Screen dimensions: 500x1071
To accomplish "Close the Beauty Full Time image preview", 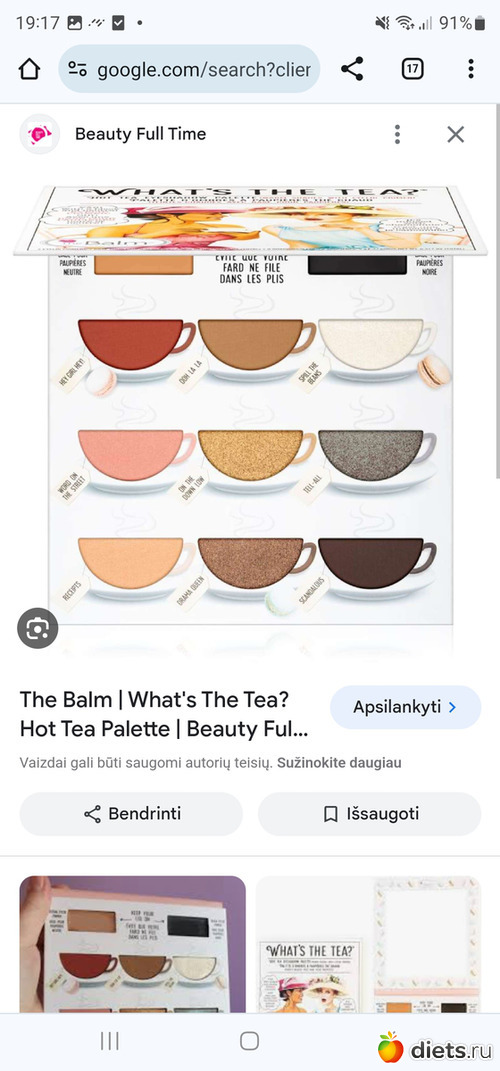I will (456, 134).
